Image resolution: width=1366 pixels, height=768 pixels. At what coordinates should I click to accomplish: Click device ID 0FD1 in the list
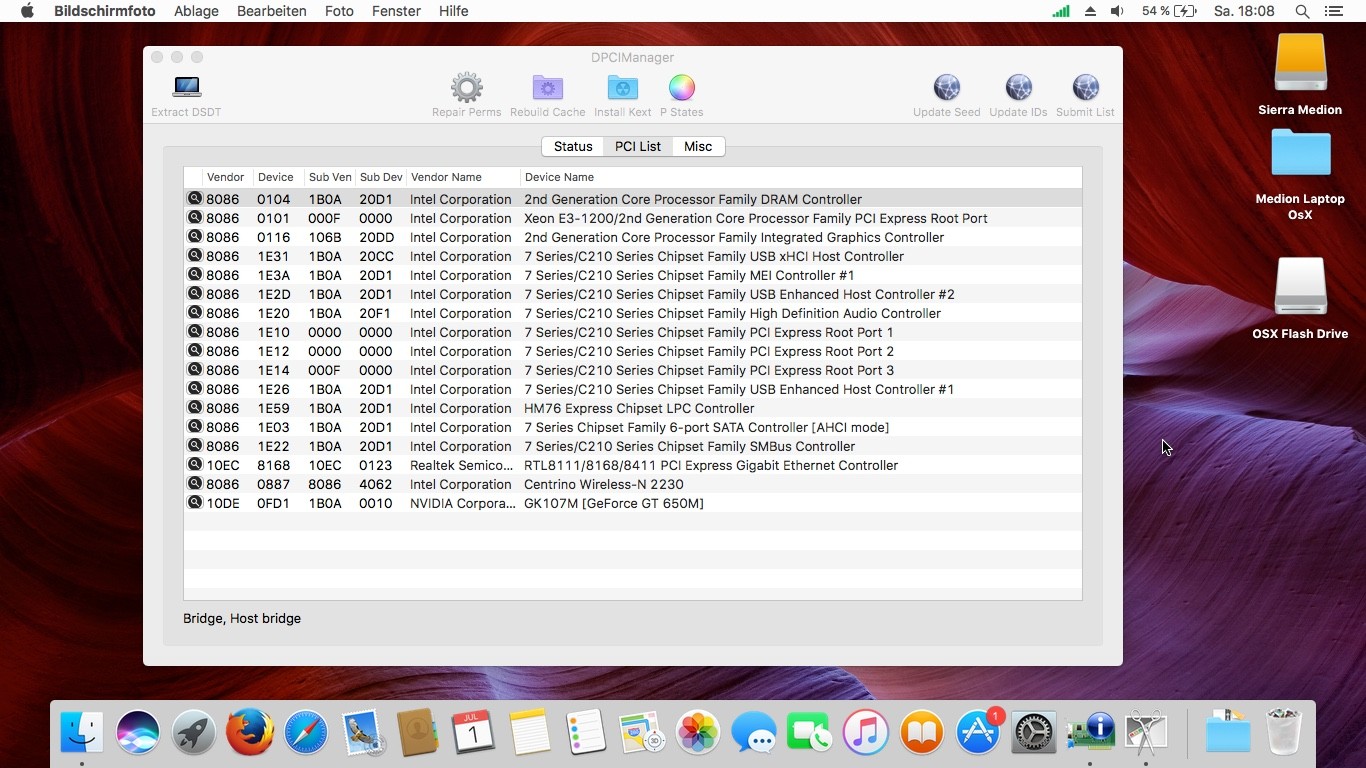[273, 503]
